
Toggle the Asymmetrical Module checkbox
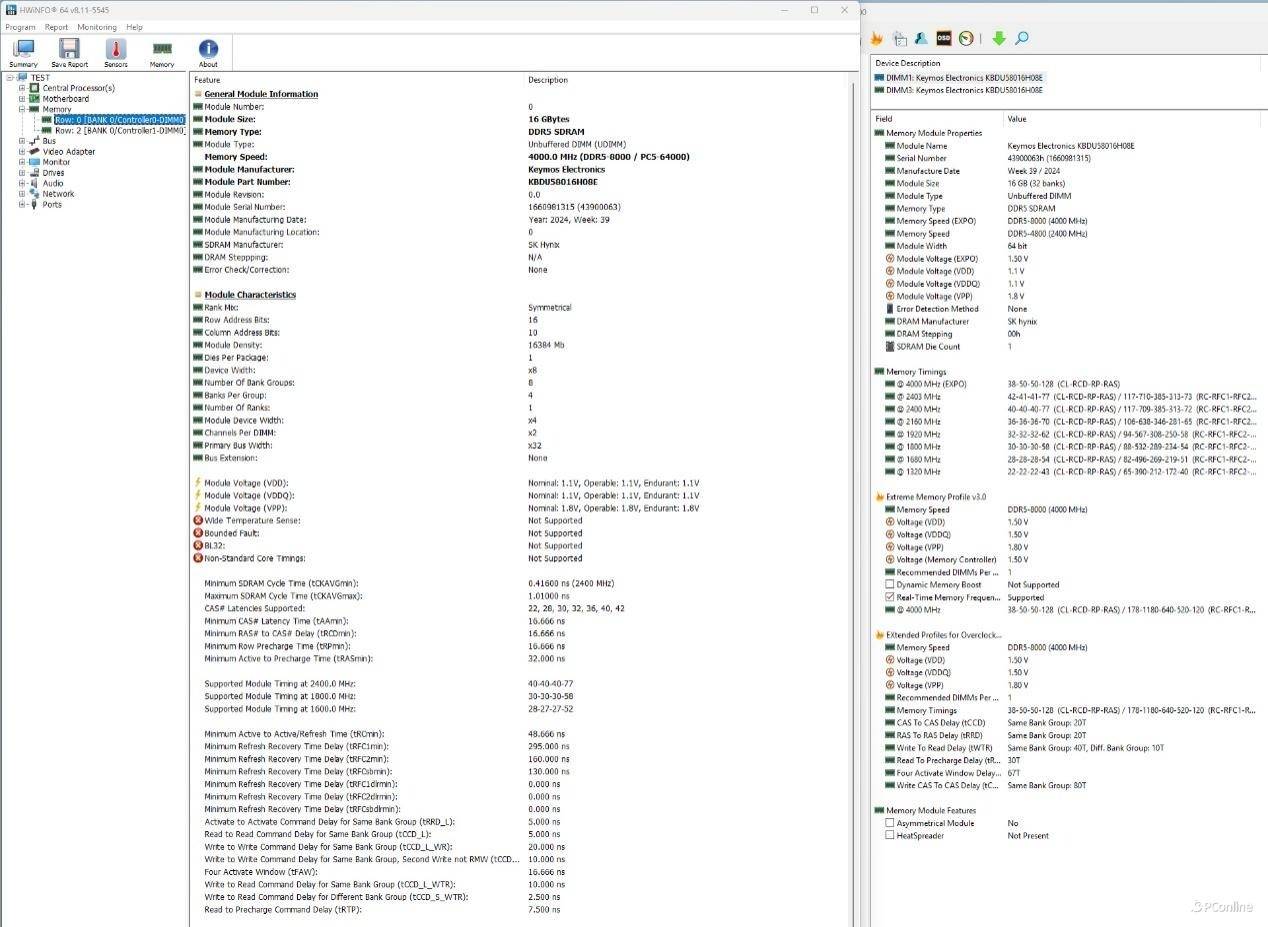click(890, 823)
